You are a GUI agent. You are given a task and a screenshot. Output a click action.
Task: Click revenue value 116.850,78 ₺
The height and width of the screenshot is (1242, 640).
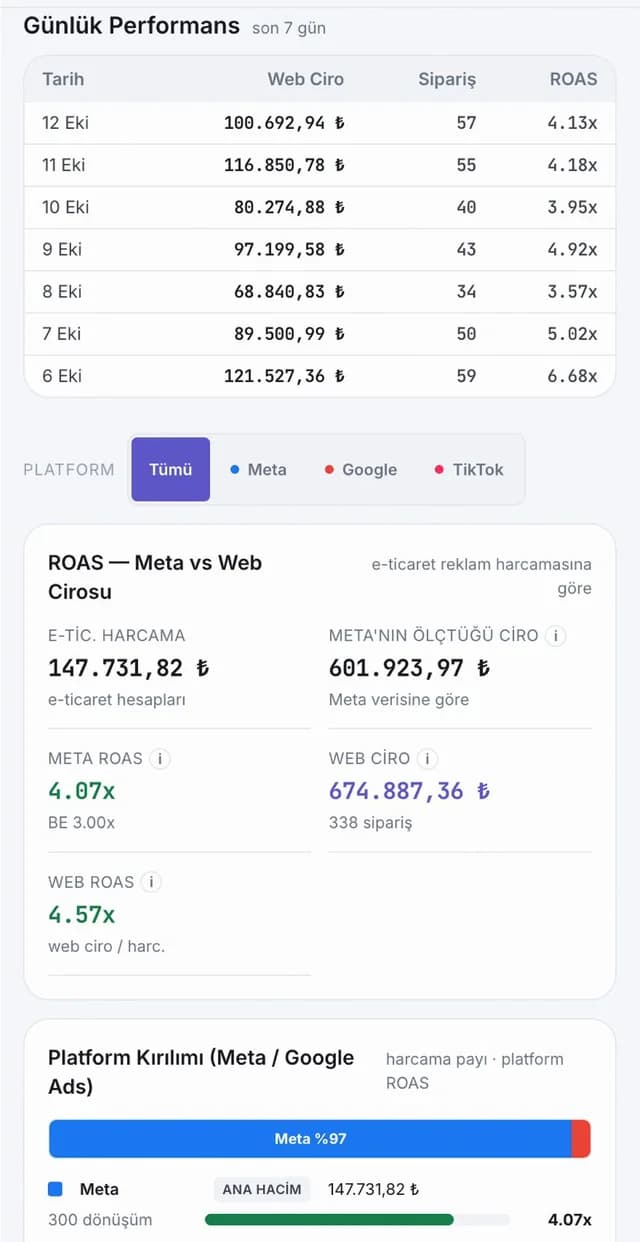pyautogui.click(x=284, y=165)
